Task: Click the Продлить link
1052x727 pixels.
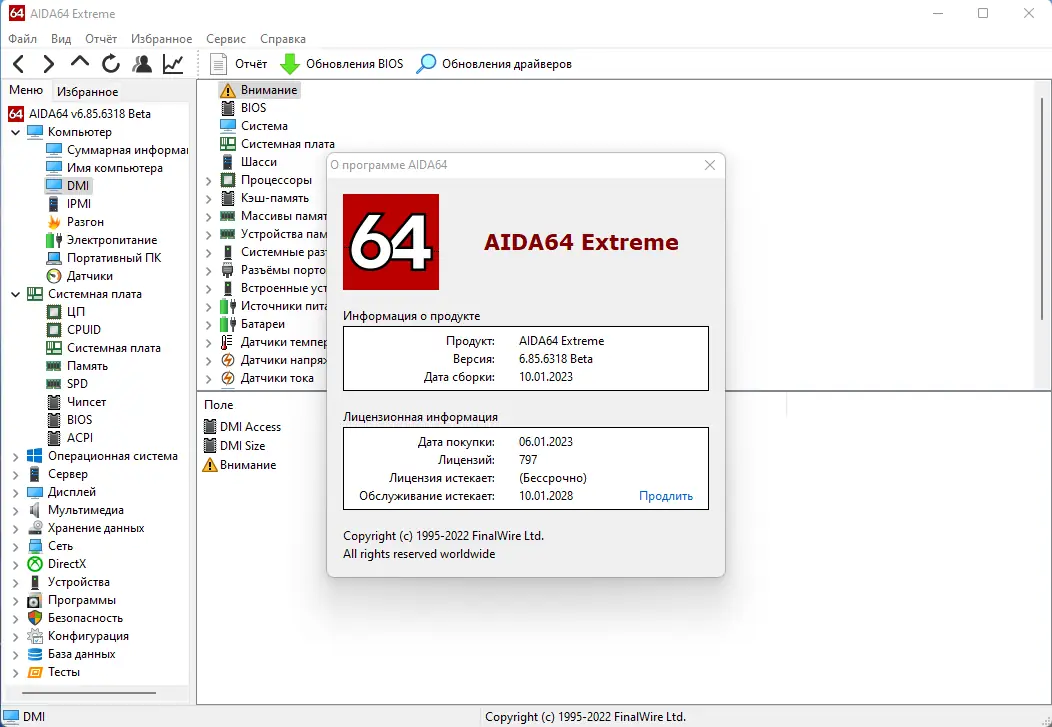Action: pos(666,496)
